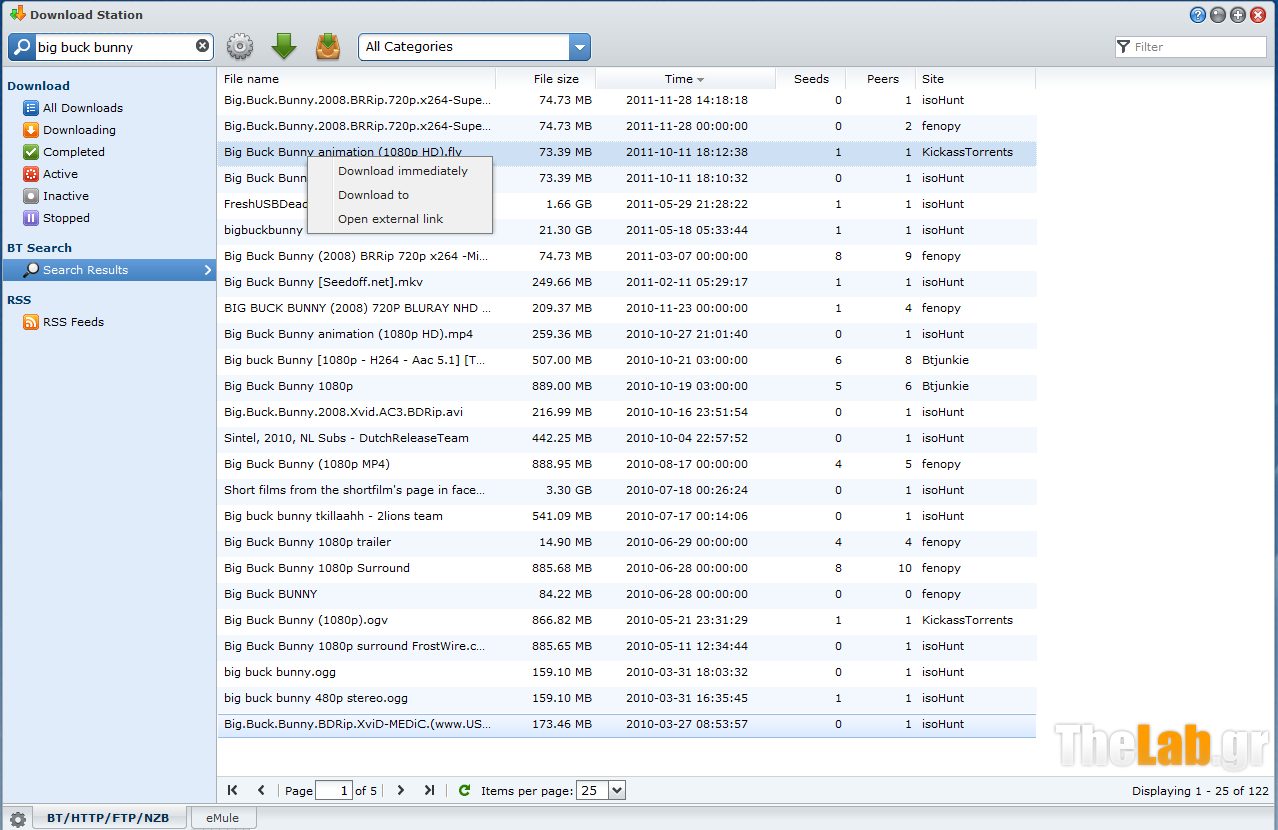Open BT search settings gear in toolbar

(x=240, y=46)
